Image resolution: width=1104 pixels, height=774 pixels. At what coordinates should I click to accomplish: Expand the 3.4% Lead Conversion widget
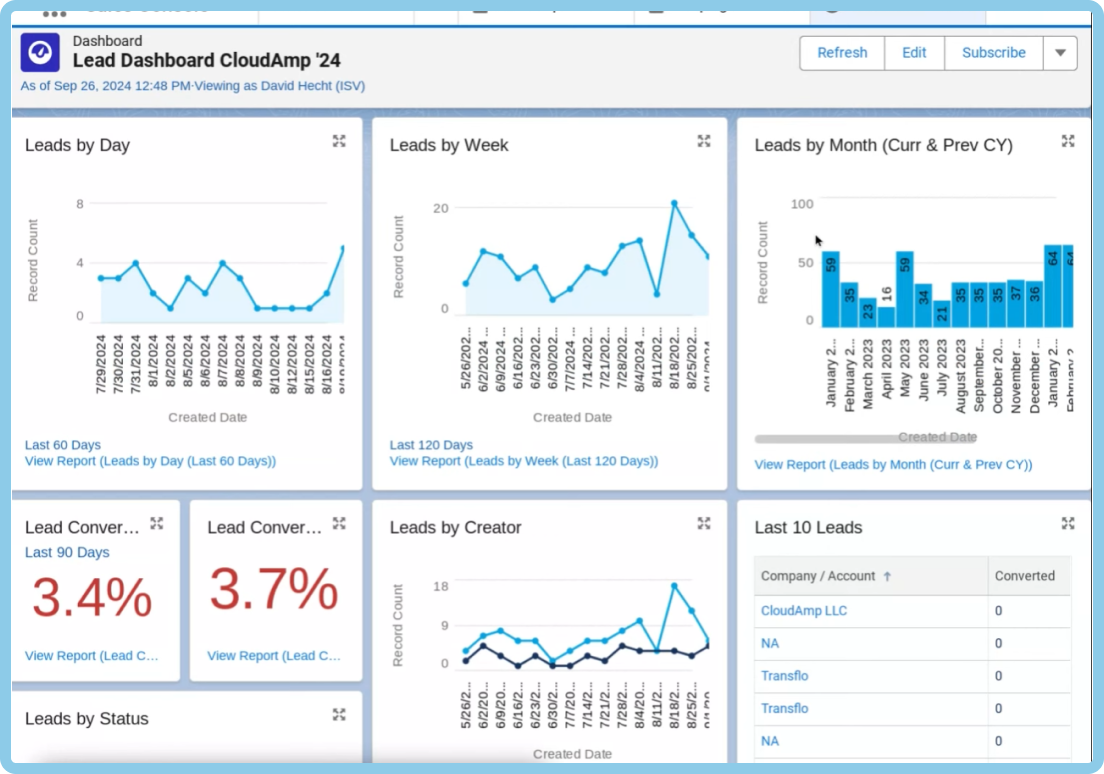point(157,523)
